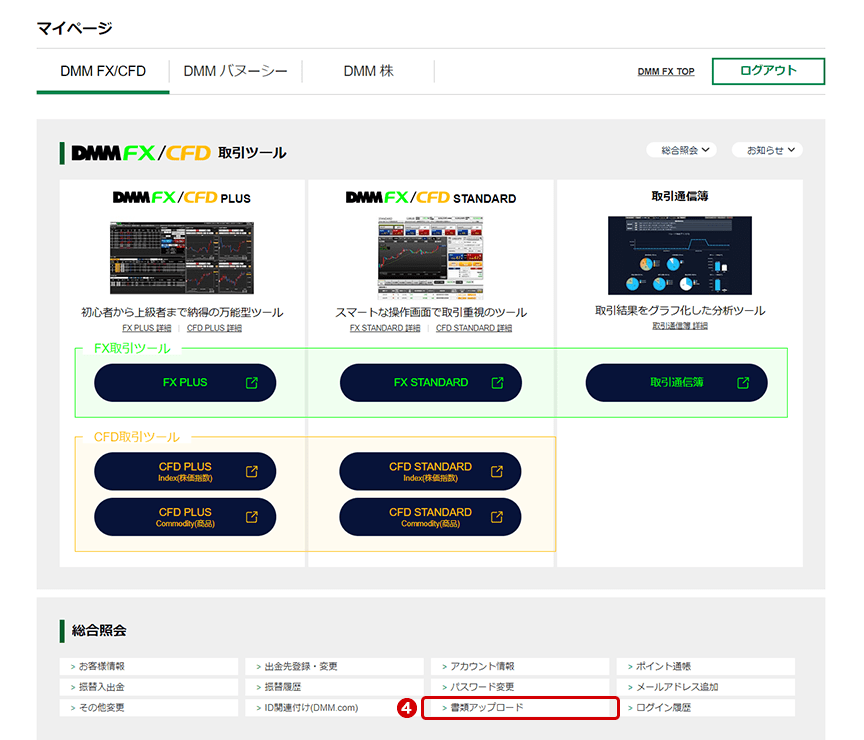
Task: Open the FX STANDARD 詳細 link
Action: click(x=385, y=328)
